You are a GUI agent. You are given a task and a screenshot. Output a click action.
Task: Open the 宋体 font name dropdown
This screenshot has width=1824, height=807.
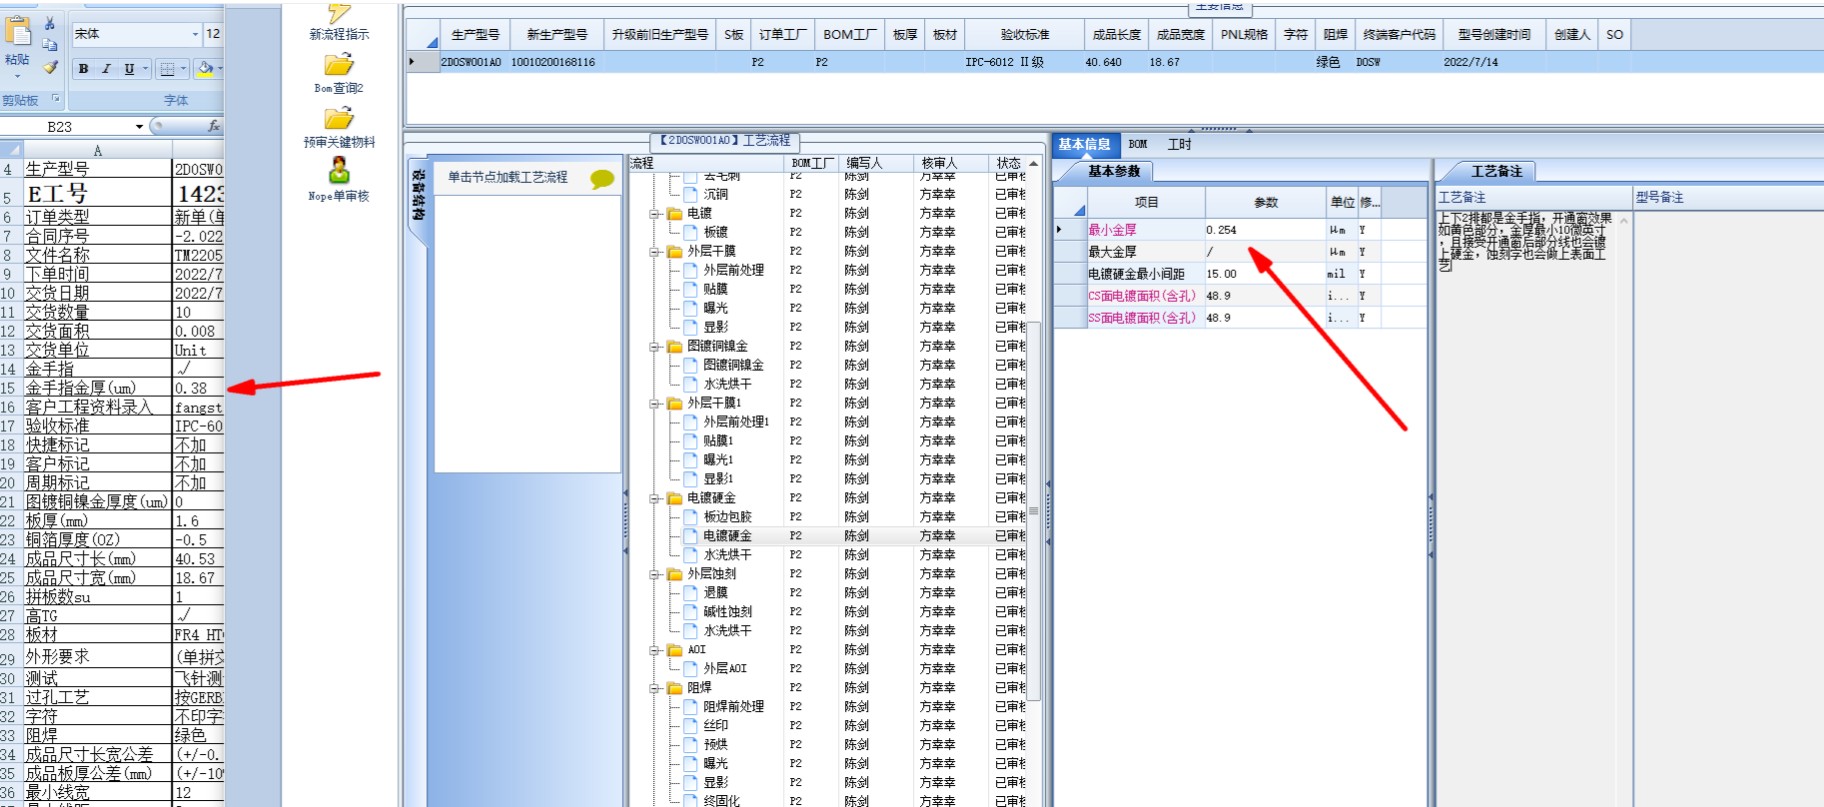(195, 34)
